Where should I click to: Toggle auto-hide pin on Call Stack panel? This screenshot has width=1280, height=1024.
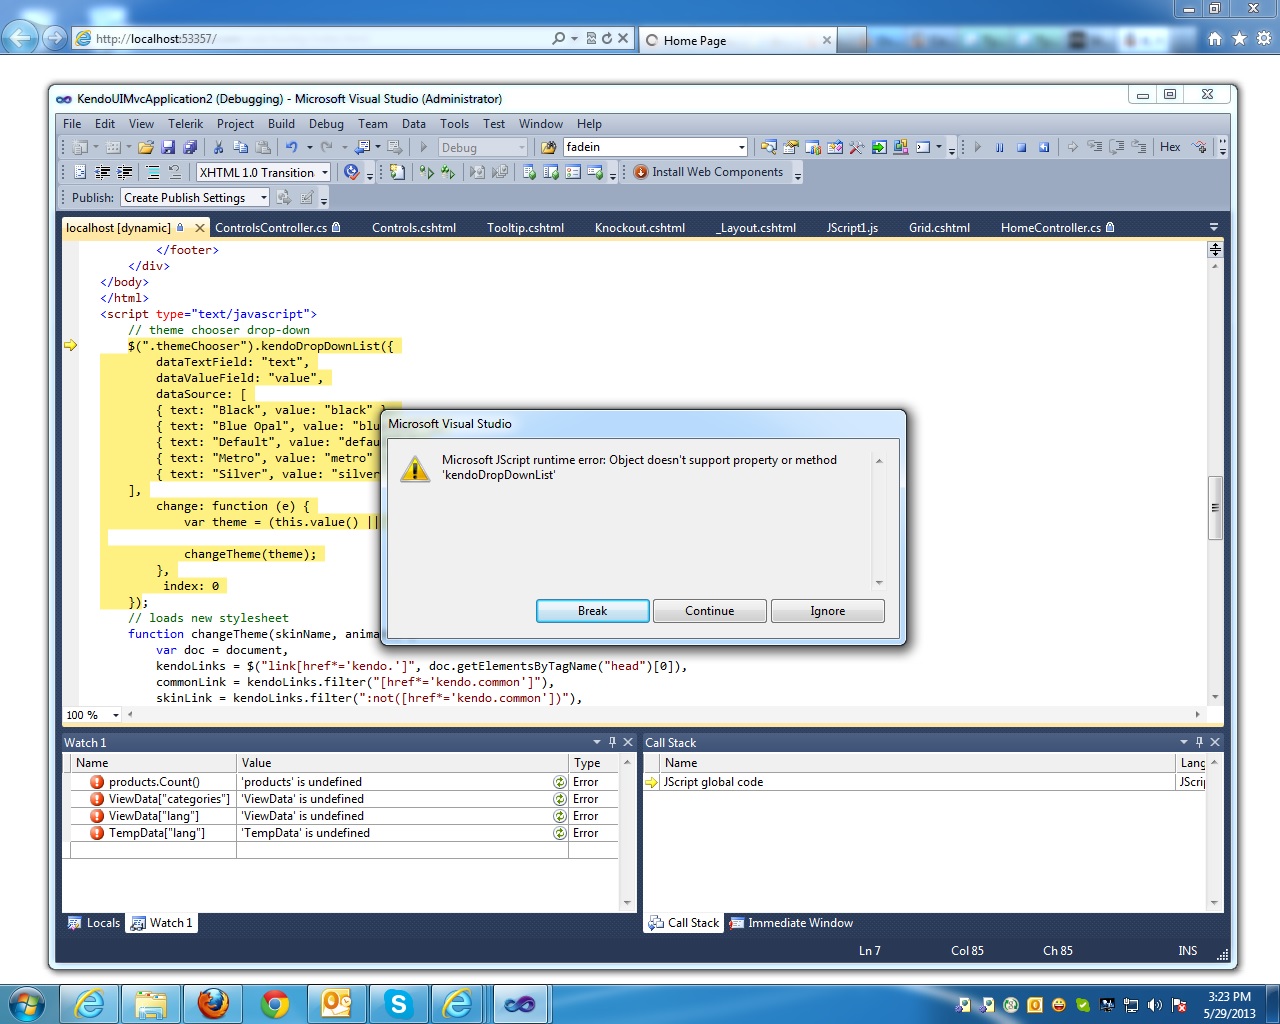1199,742
